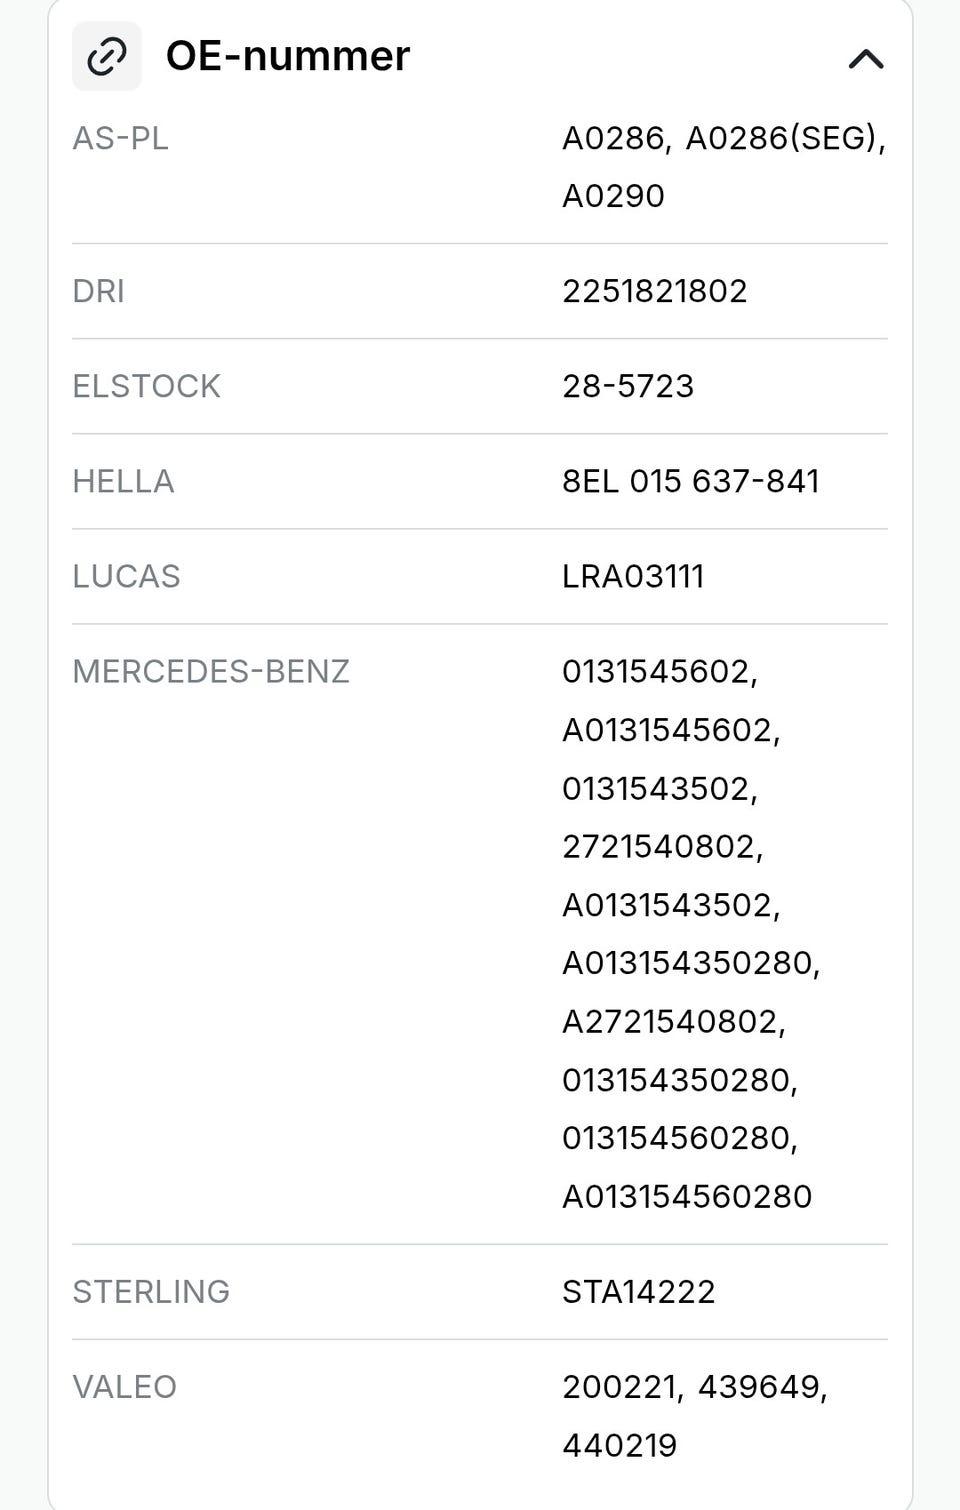960x1510 pixels.
Task: Click the Mercedes number A2721540802
Action: point(673,1021)
